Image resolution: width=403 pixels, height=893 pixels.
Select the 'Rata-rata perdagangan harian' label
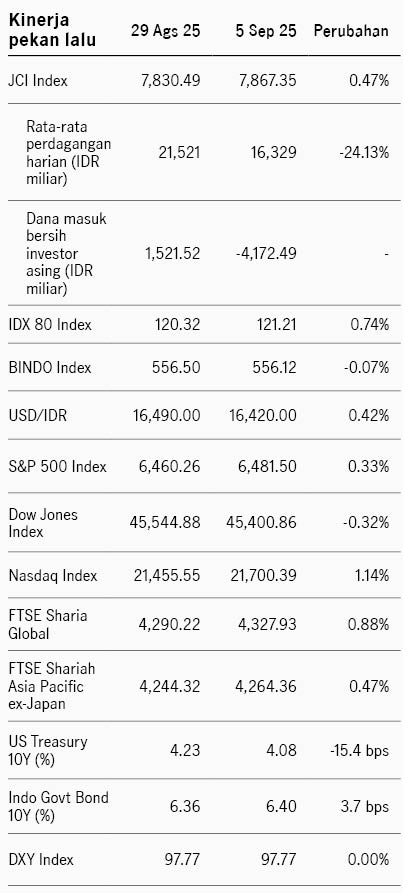[68, 153]
